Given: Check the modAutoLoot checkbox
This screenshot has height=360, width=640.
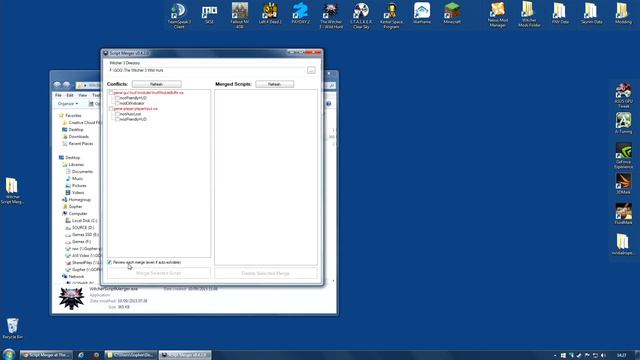Looking at the screenshot, I should tap(117, 114).
